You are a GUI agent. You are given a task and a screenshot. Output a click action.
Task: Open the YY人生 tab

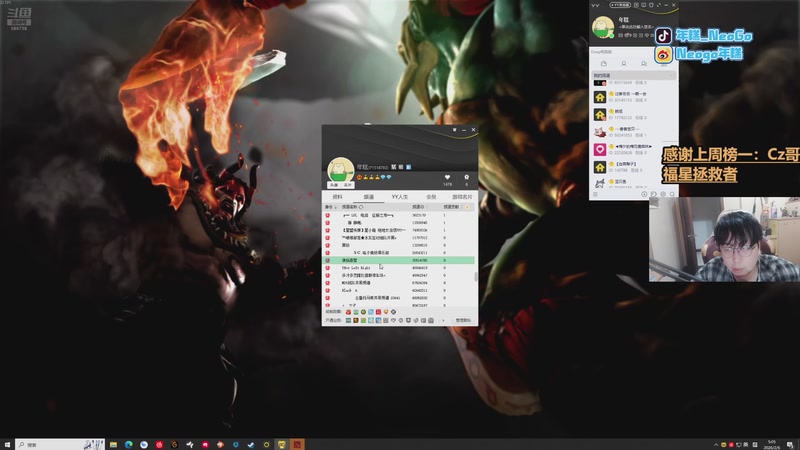(399, 196)
